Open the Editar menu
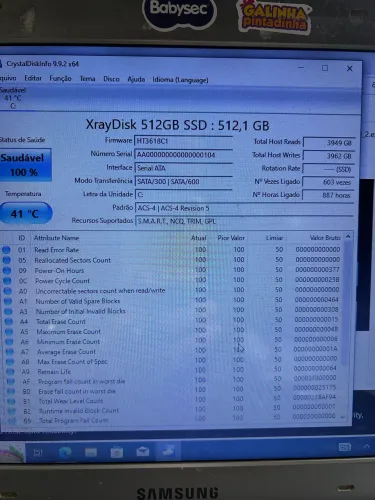 pos(33,78)
